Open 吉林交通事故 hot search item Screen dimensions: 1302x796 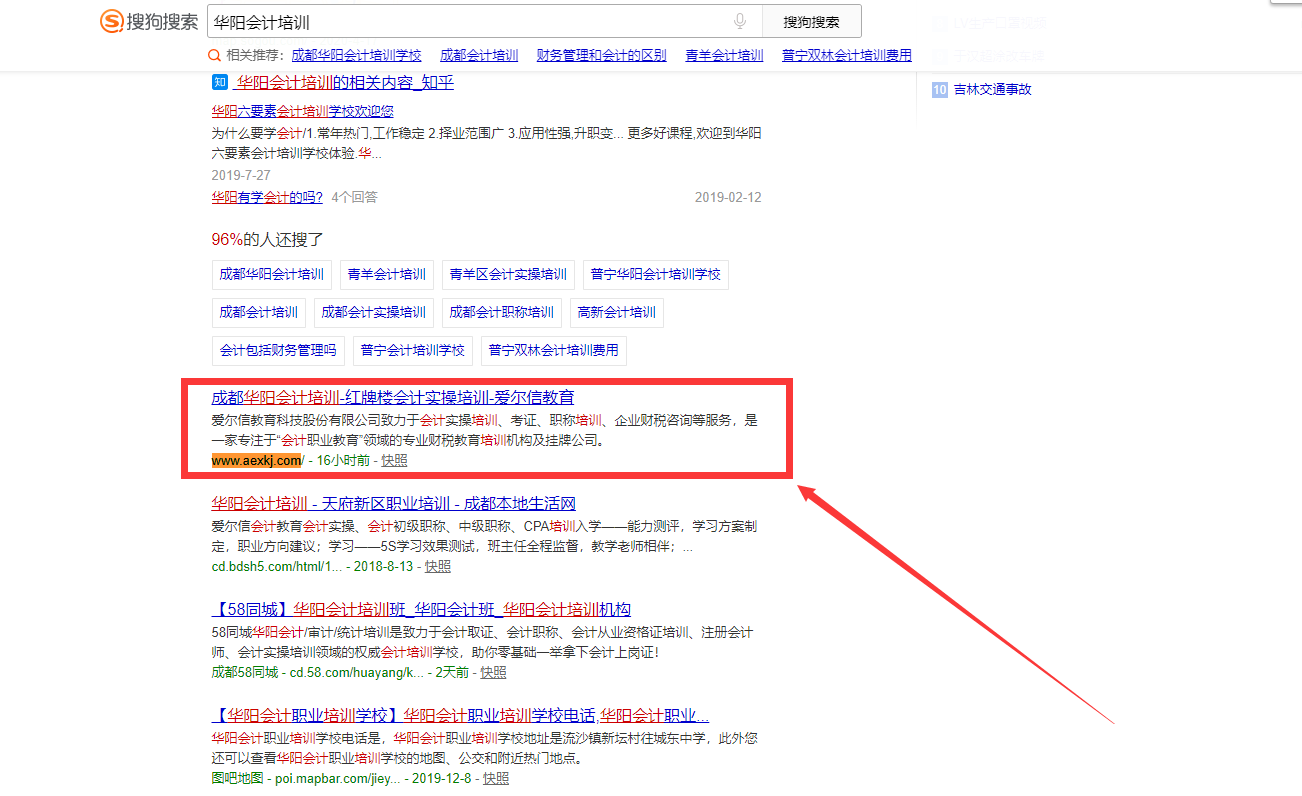point(993,89)
